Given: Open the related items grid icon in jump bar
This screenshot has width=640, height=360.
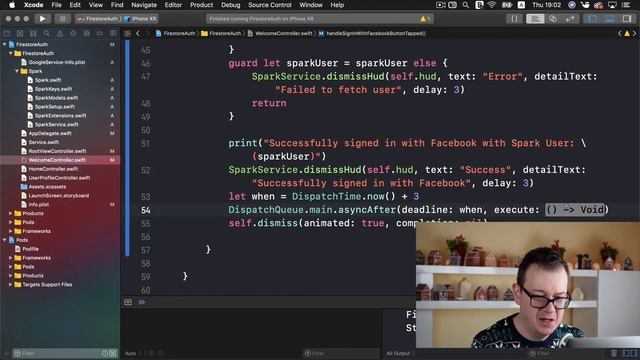Looking at the screenshot, I should (x=127, y=33).
